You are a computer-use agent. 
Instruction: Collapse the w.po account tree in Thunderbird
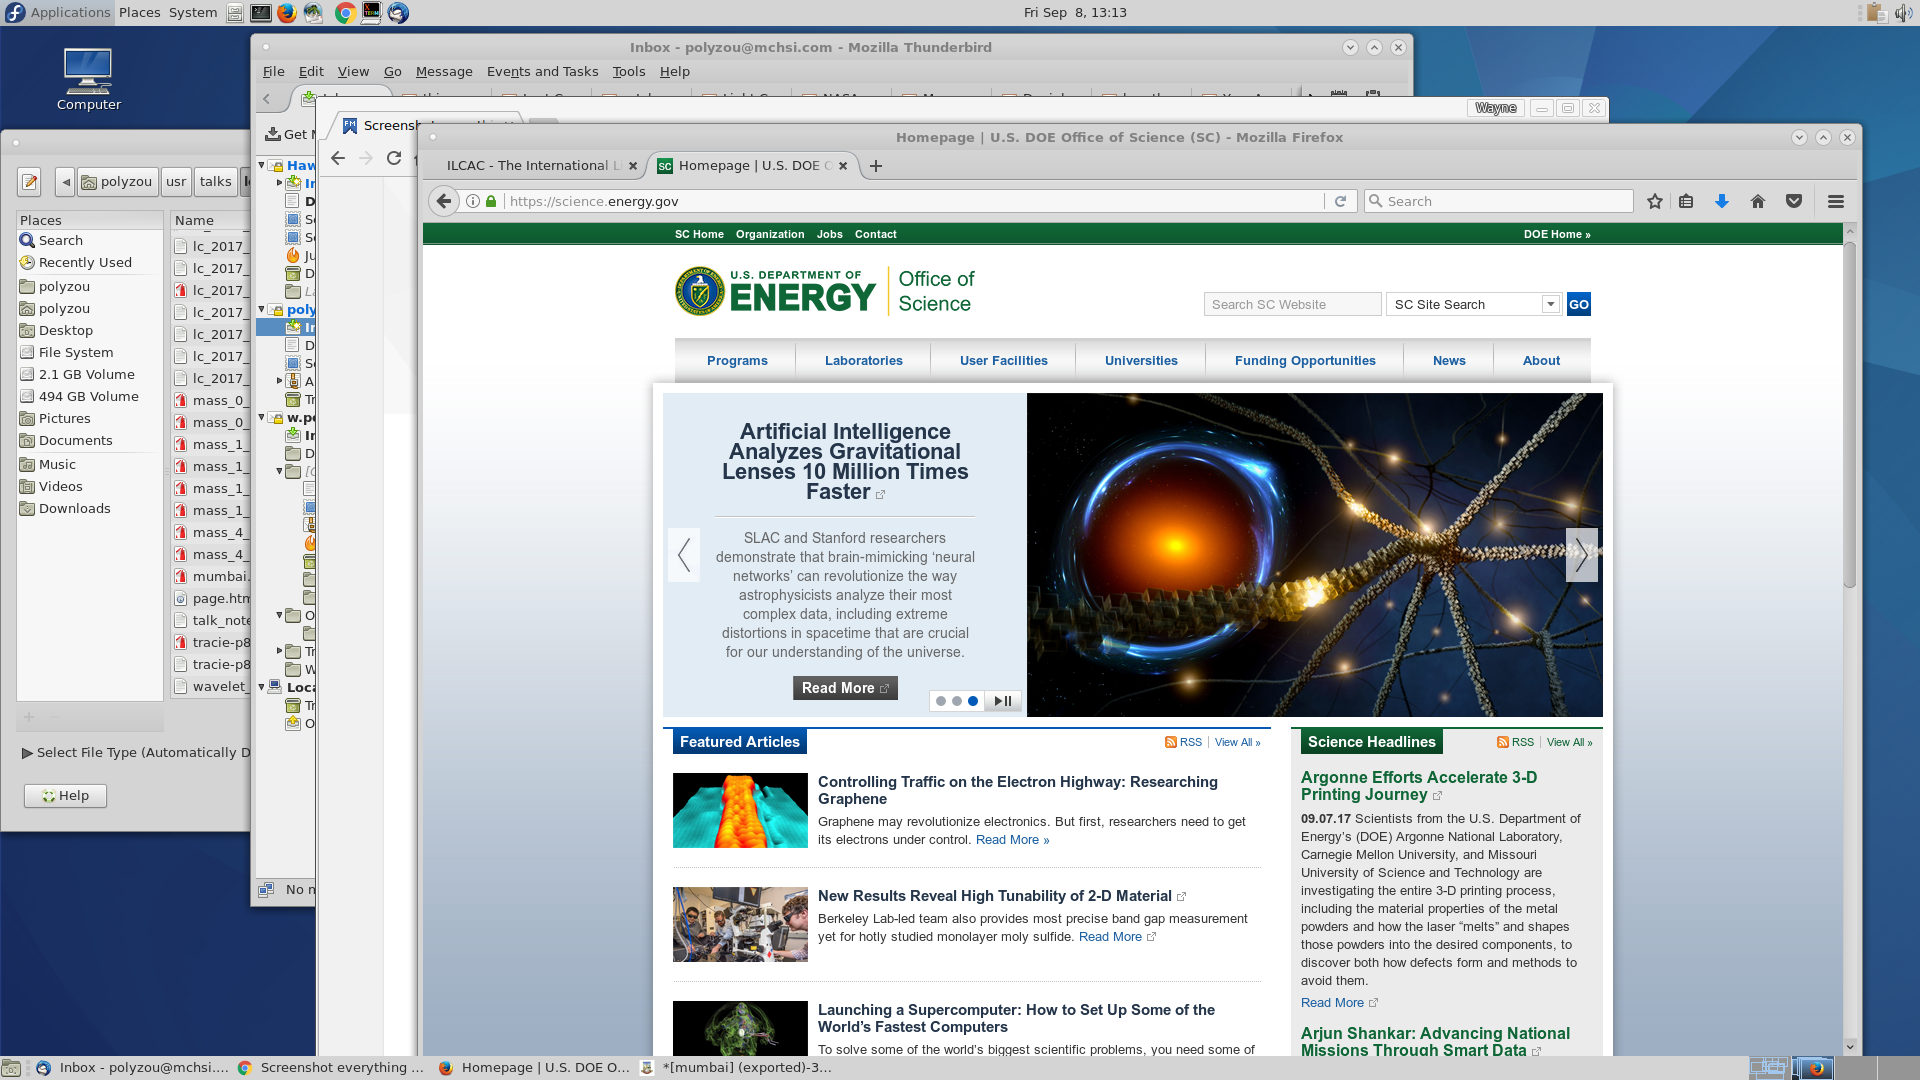pos(262,417)
